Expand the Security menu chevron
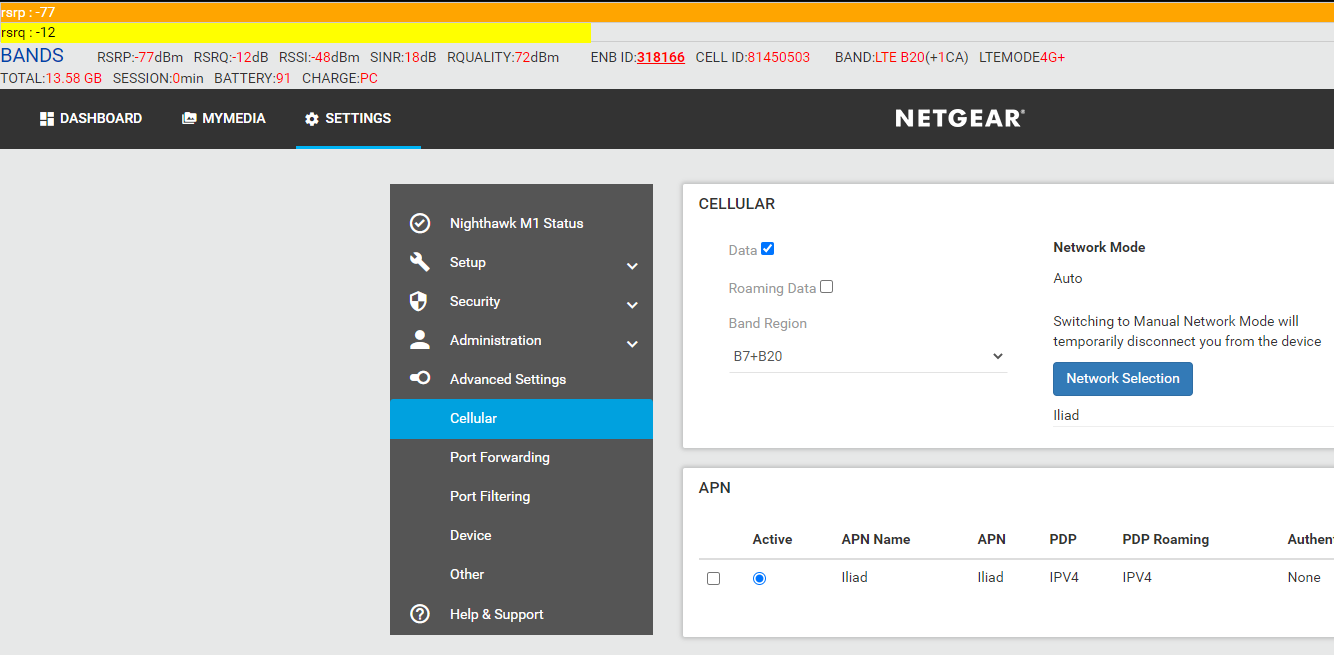Screen dimensions: 1334x655 (x=632, y=305)
